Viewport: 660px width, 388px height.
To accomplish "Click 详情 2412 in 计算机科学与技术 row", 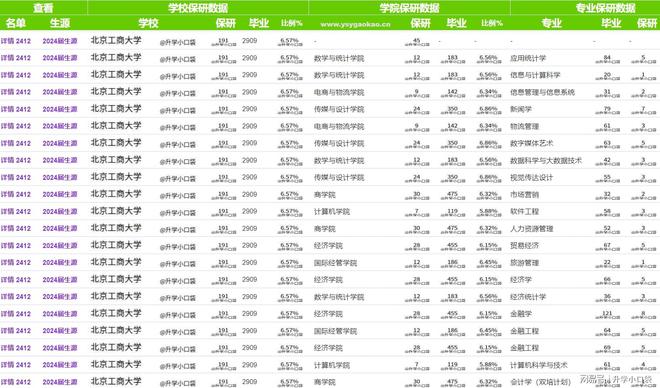I will click(16, 365).
